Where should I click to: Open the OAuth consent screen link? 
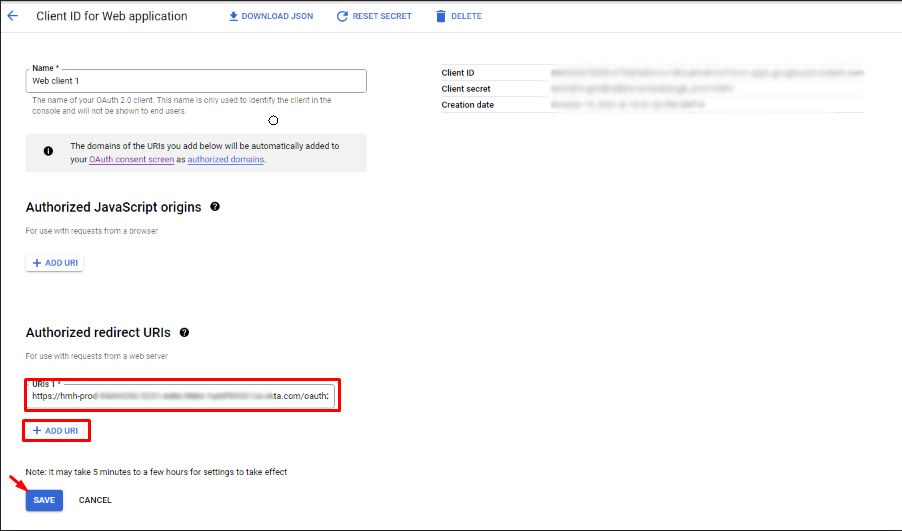[132, 159]
